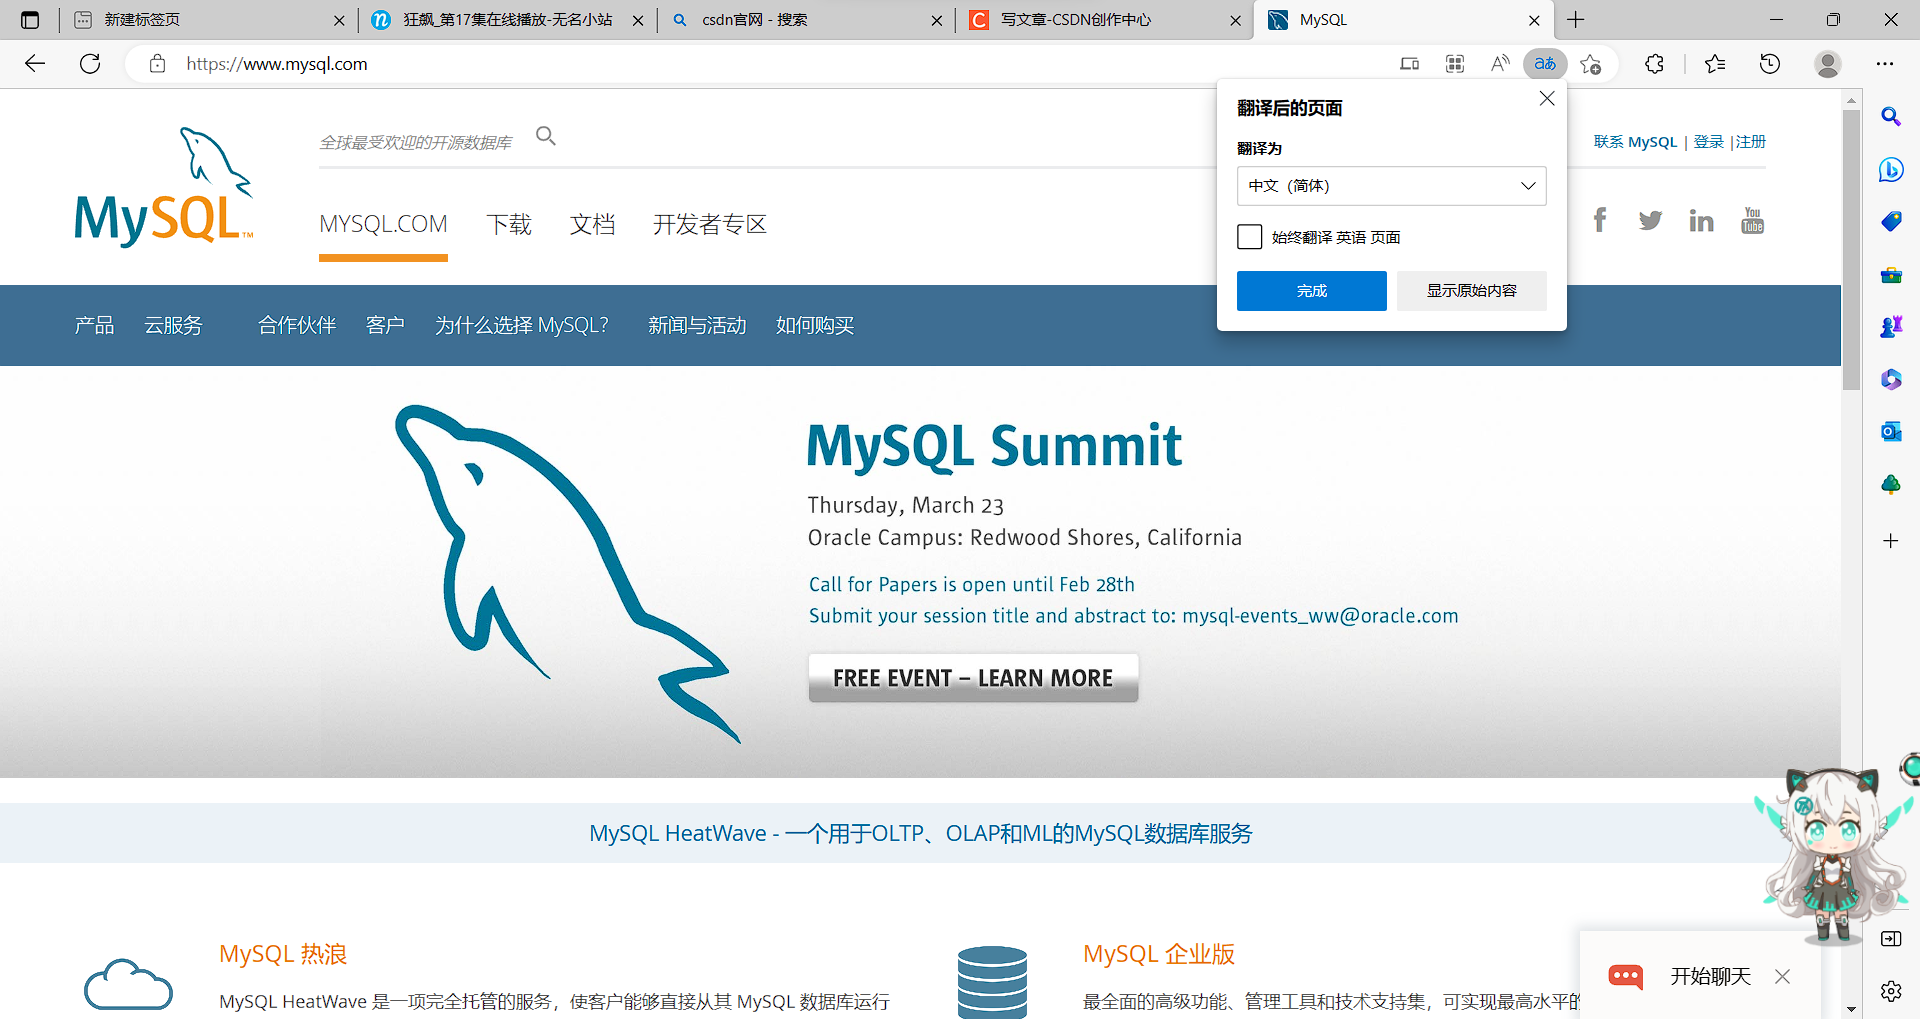Click the MySQL dolphin logo
Image resolution: width=1920 pixels, height=1019 pixels.
165,186
